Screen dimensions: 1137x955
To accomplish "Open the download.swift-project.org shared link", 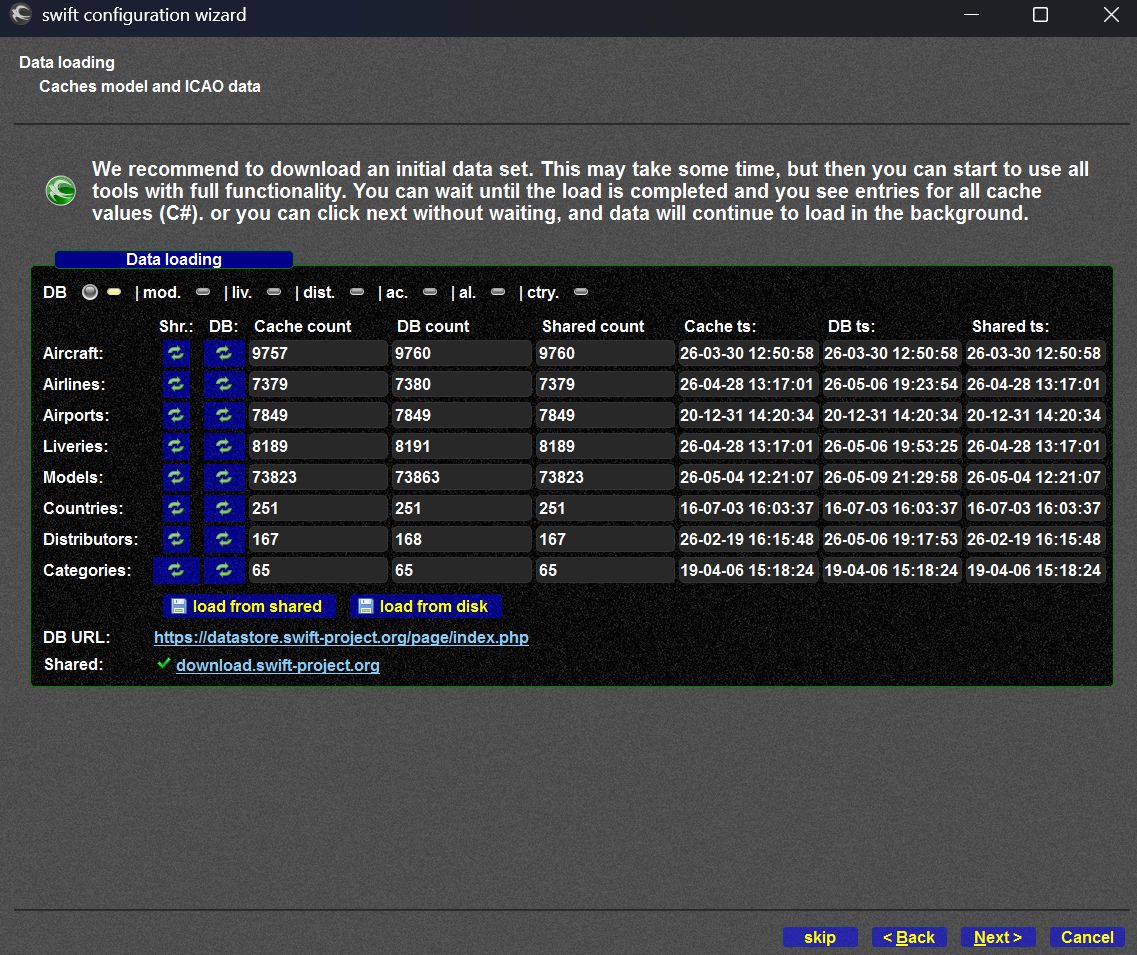I will point(278,665).
